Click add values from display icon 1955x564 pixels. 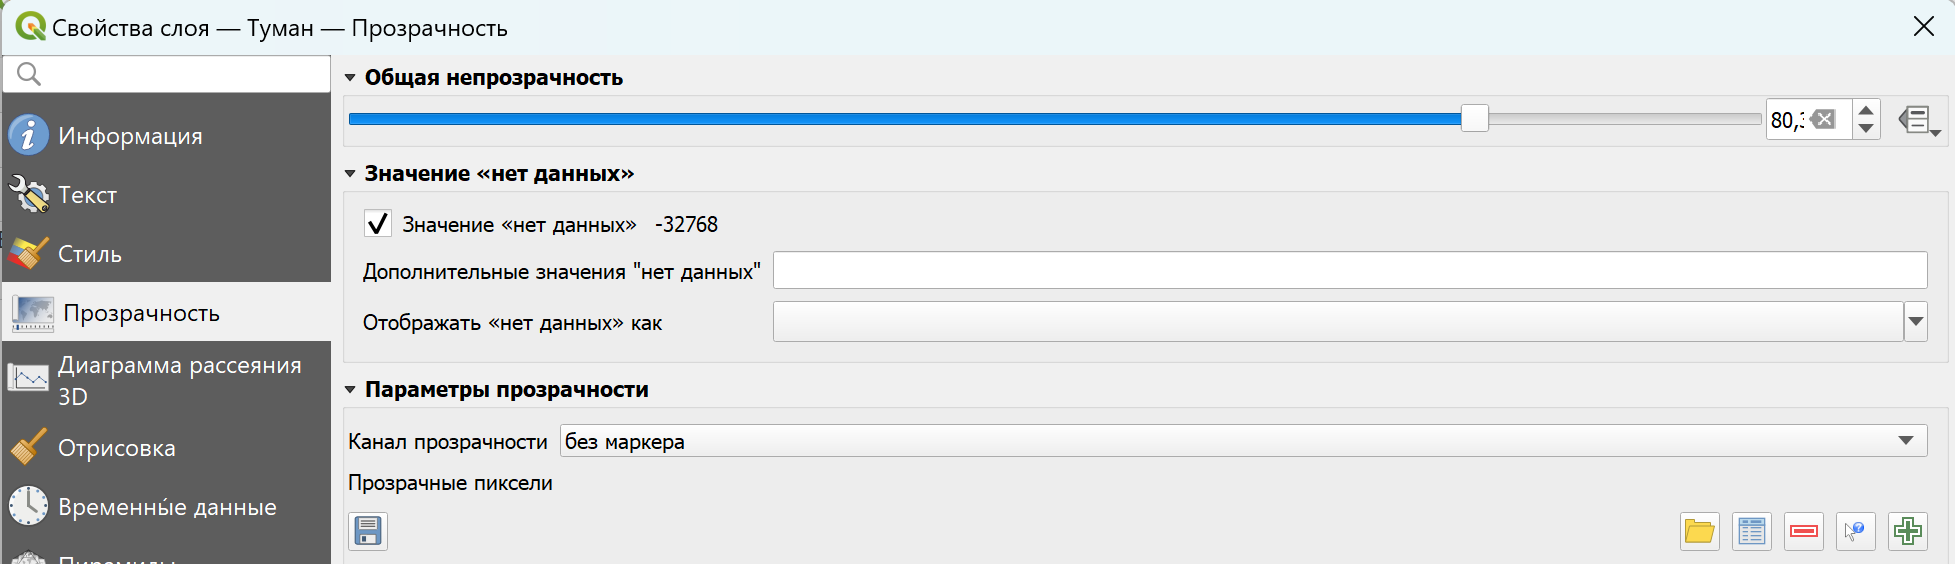click(x=1855, y=531)
